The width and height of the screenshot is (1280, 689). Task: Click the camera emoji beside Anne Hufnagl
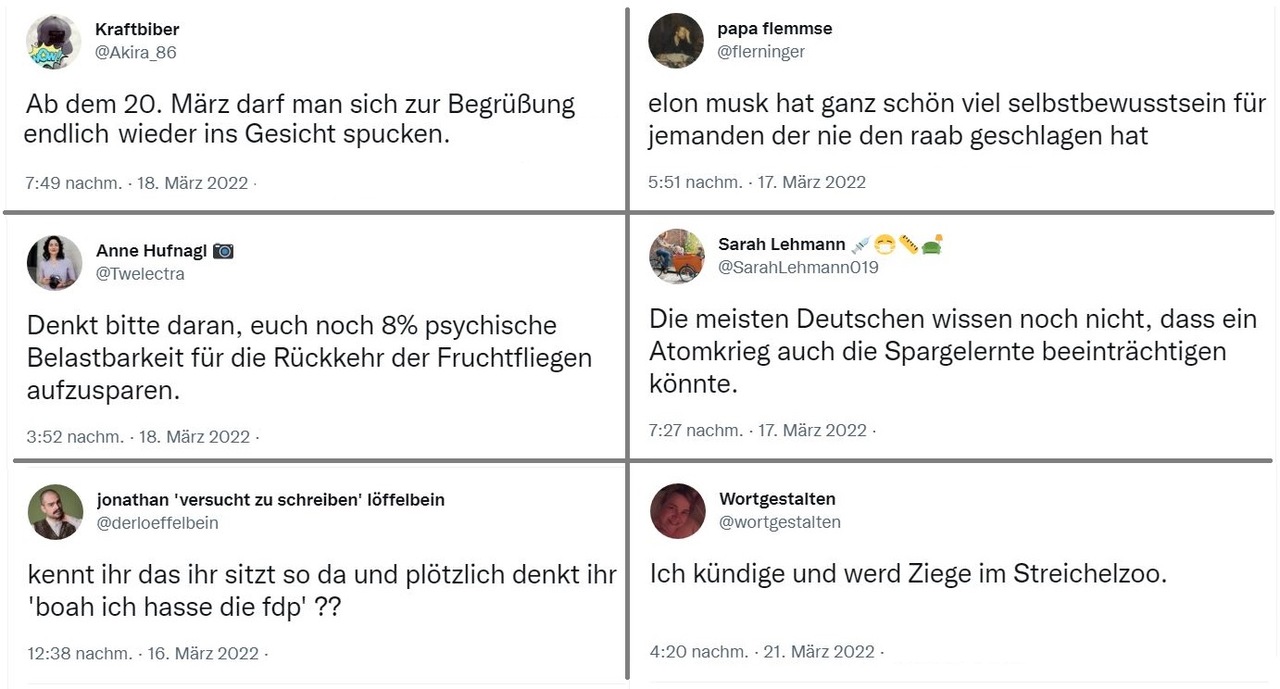[223, 251]
